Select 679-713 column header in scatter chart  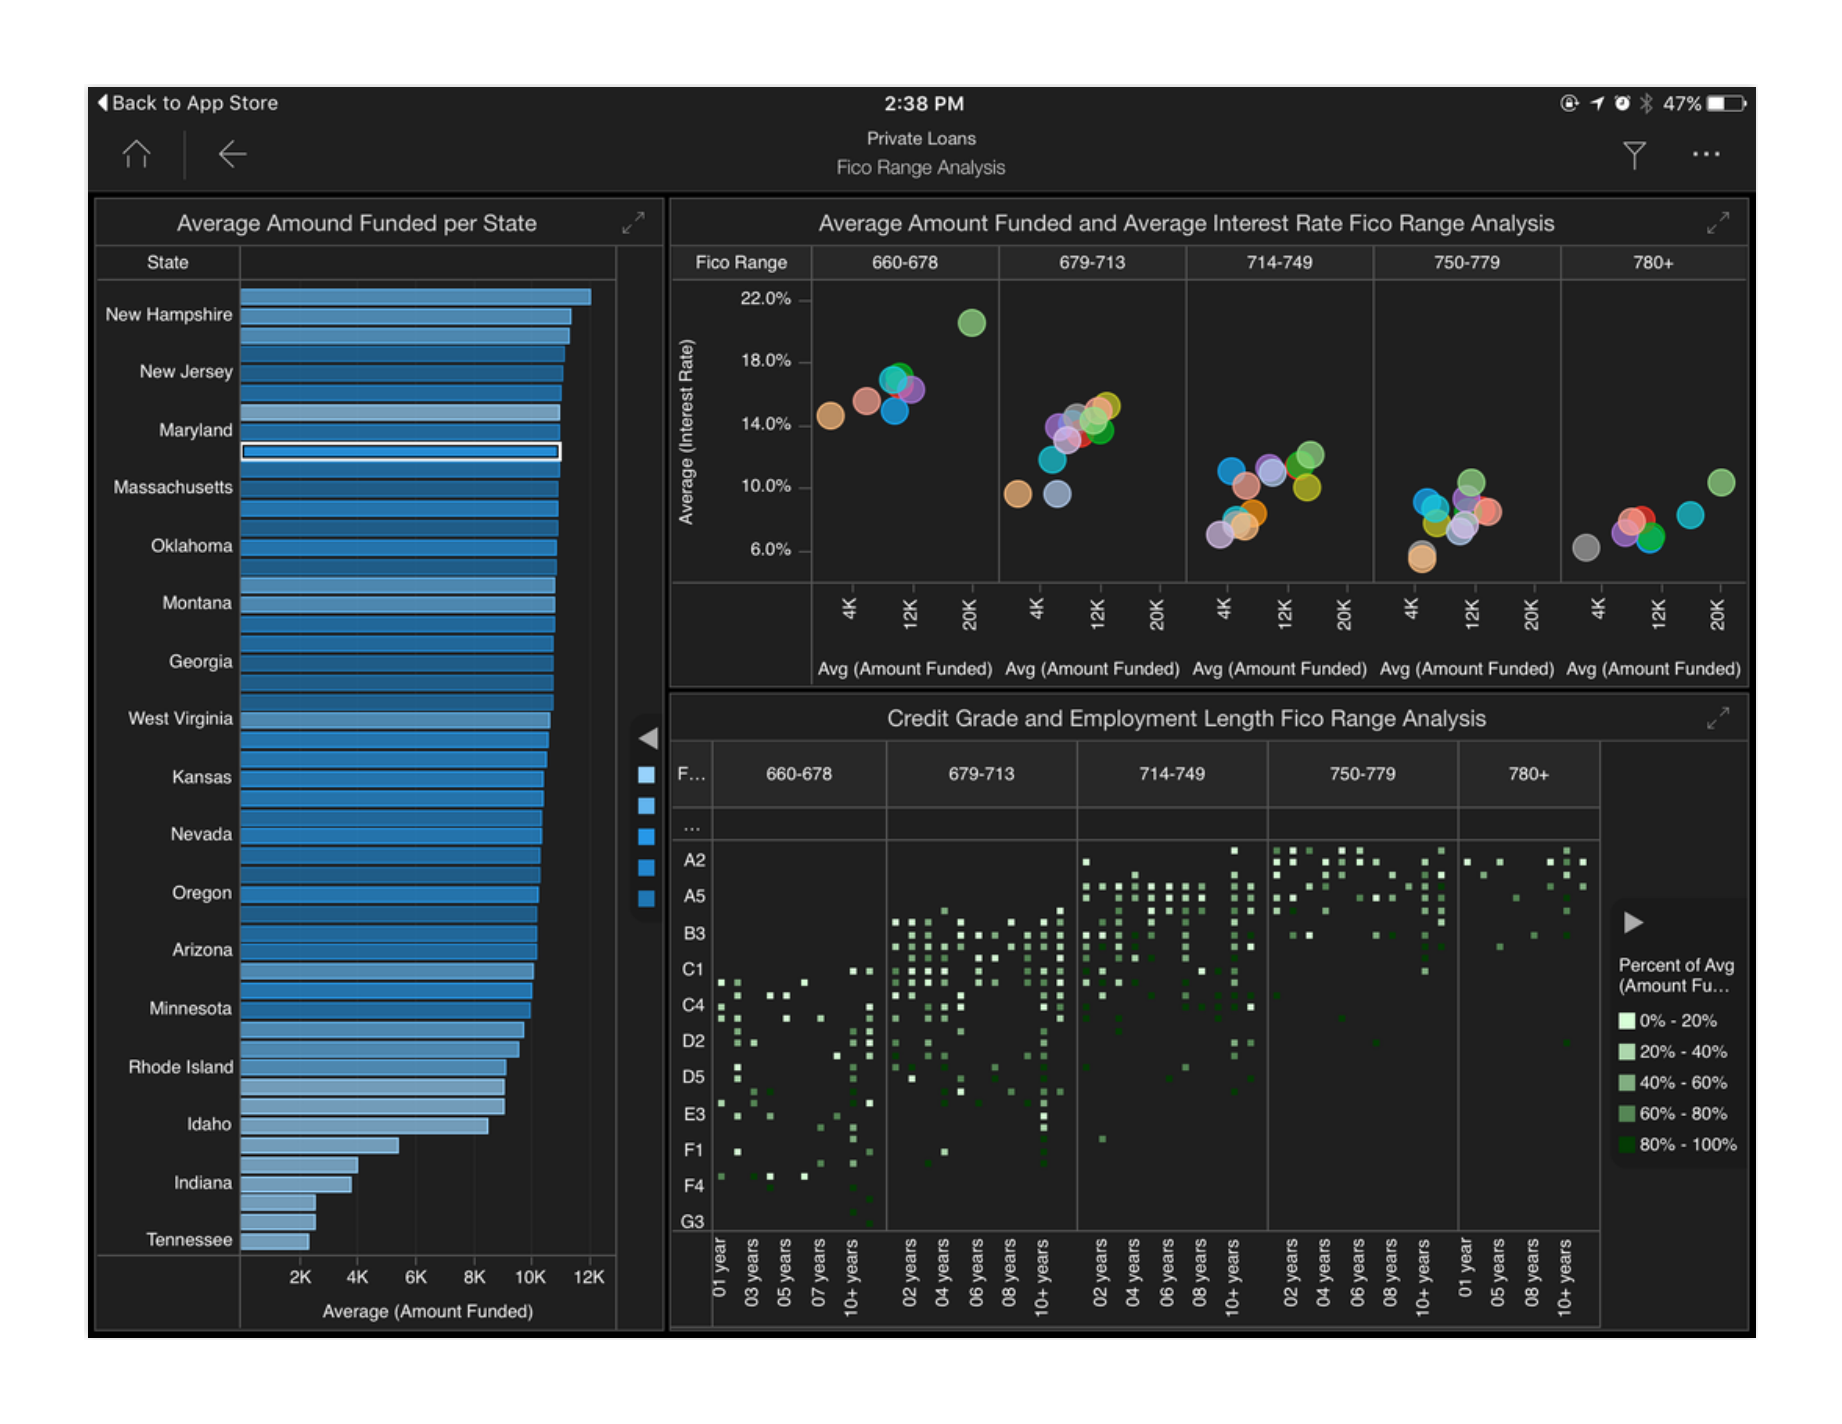[1092, 262]
